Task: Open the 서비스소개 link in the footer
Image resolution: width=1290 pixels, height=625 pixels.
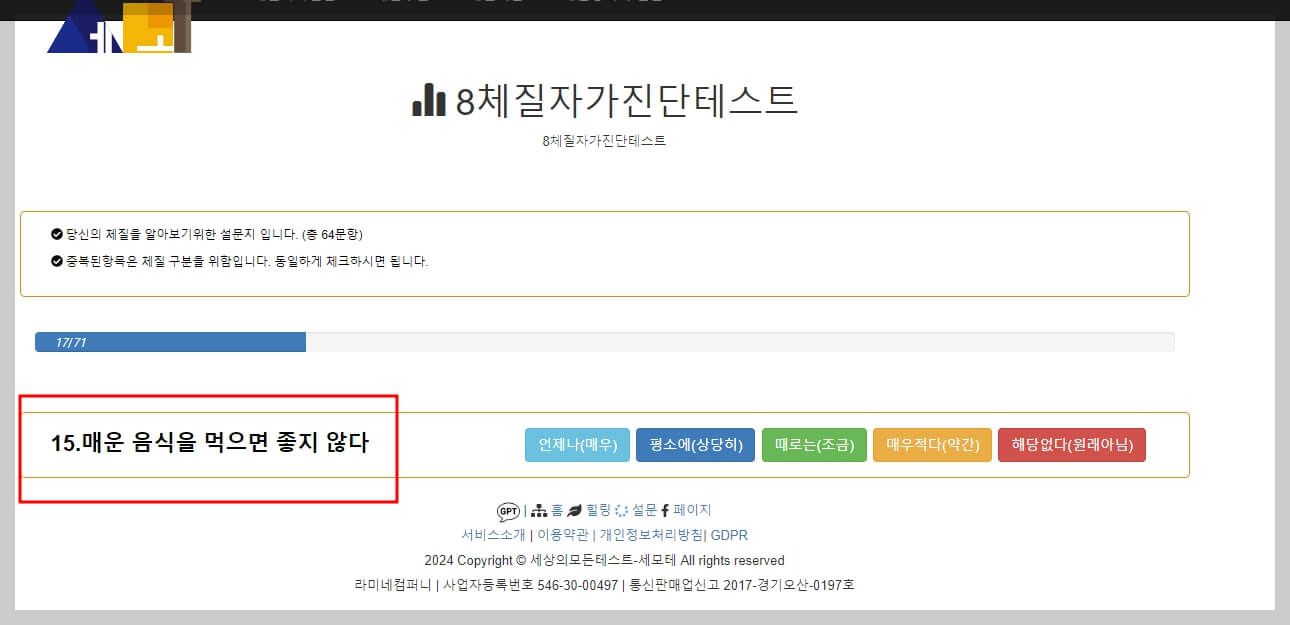Action: point(493,534)
